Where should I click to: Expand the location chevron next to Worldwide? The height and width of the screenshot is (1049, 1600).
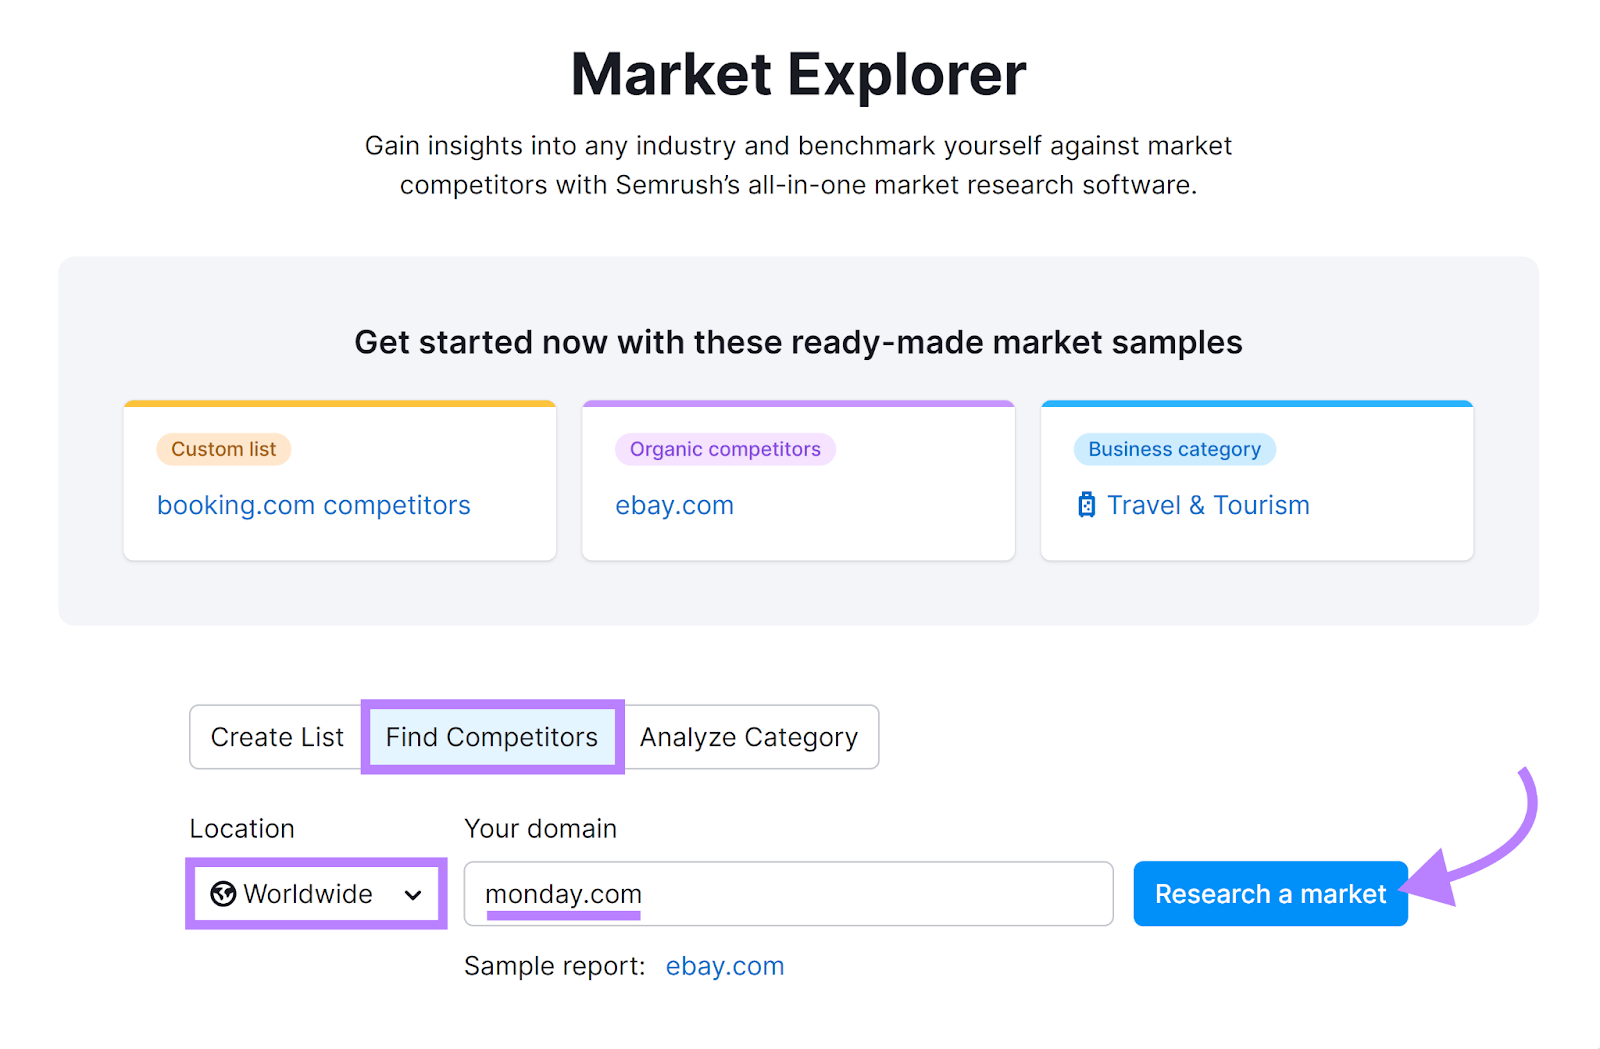(413, 895)
